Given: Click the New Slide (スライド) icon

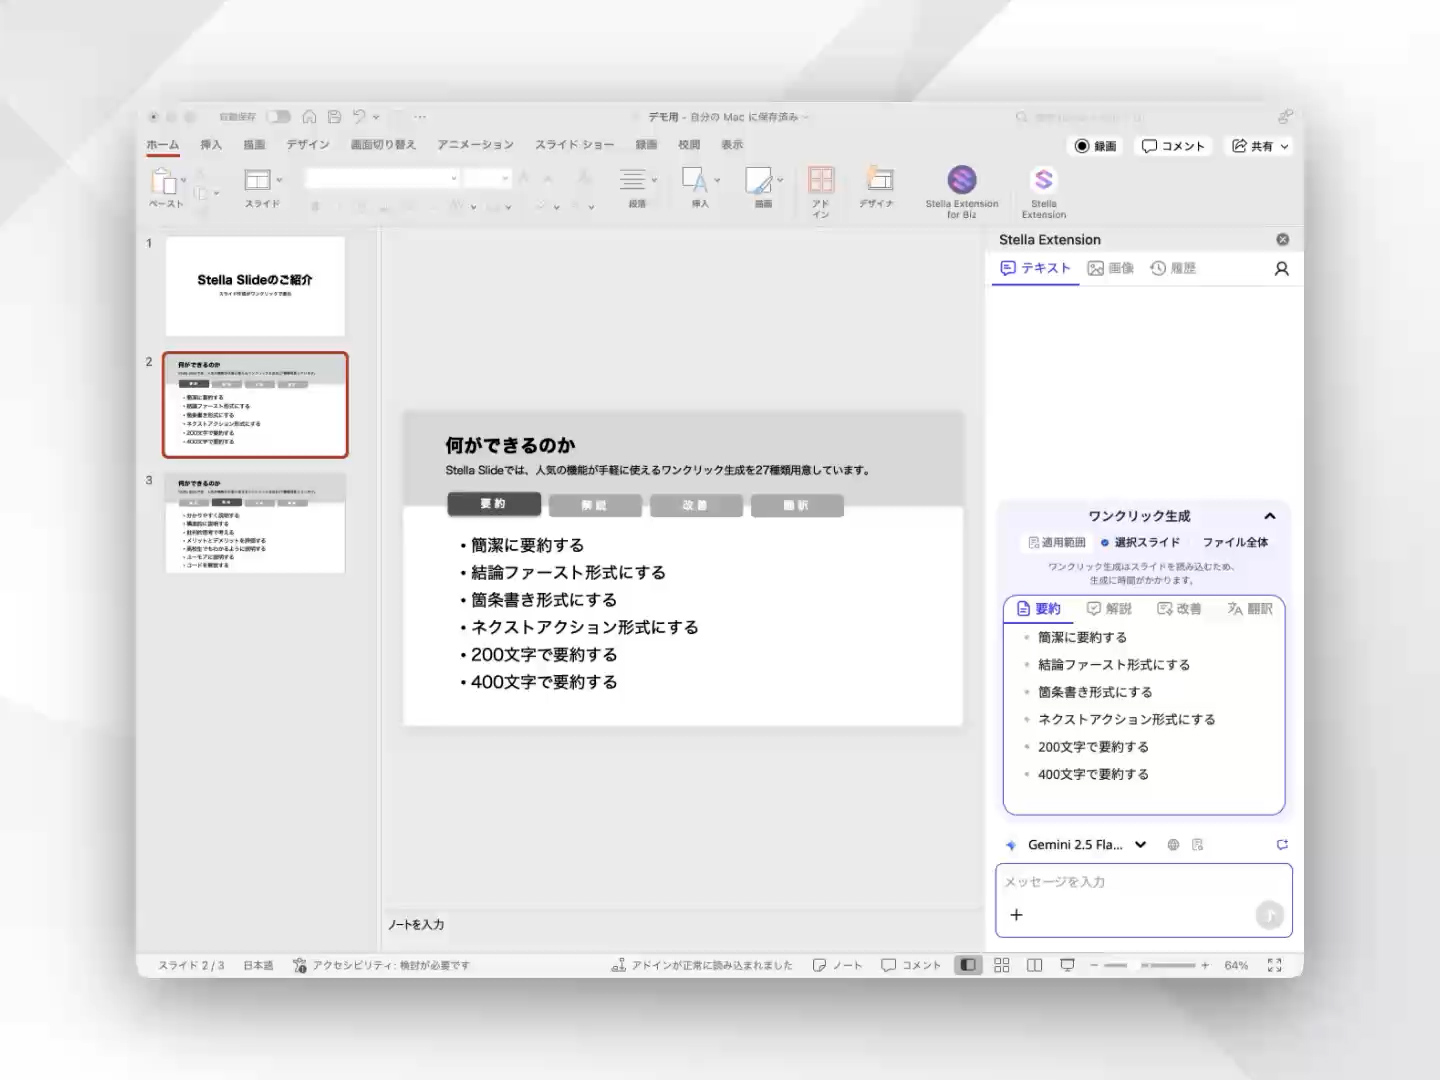Looking at the screenshot, I should tap(258, 180).
